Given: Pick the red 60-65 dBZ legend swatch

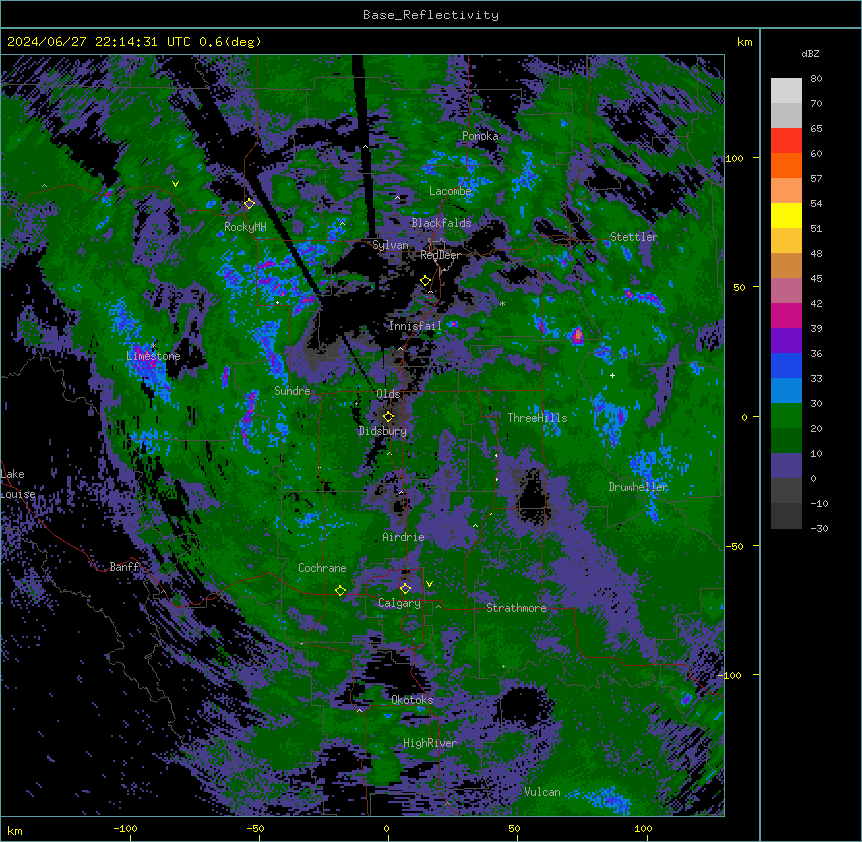Looking at the screenshot, I should click(x=786, y=141).
